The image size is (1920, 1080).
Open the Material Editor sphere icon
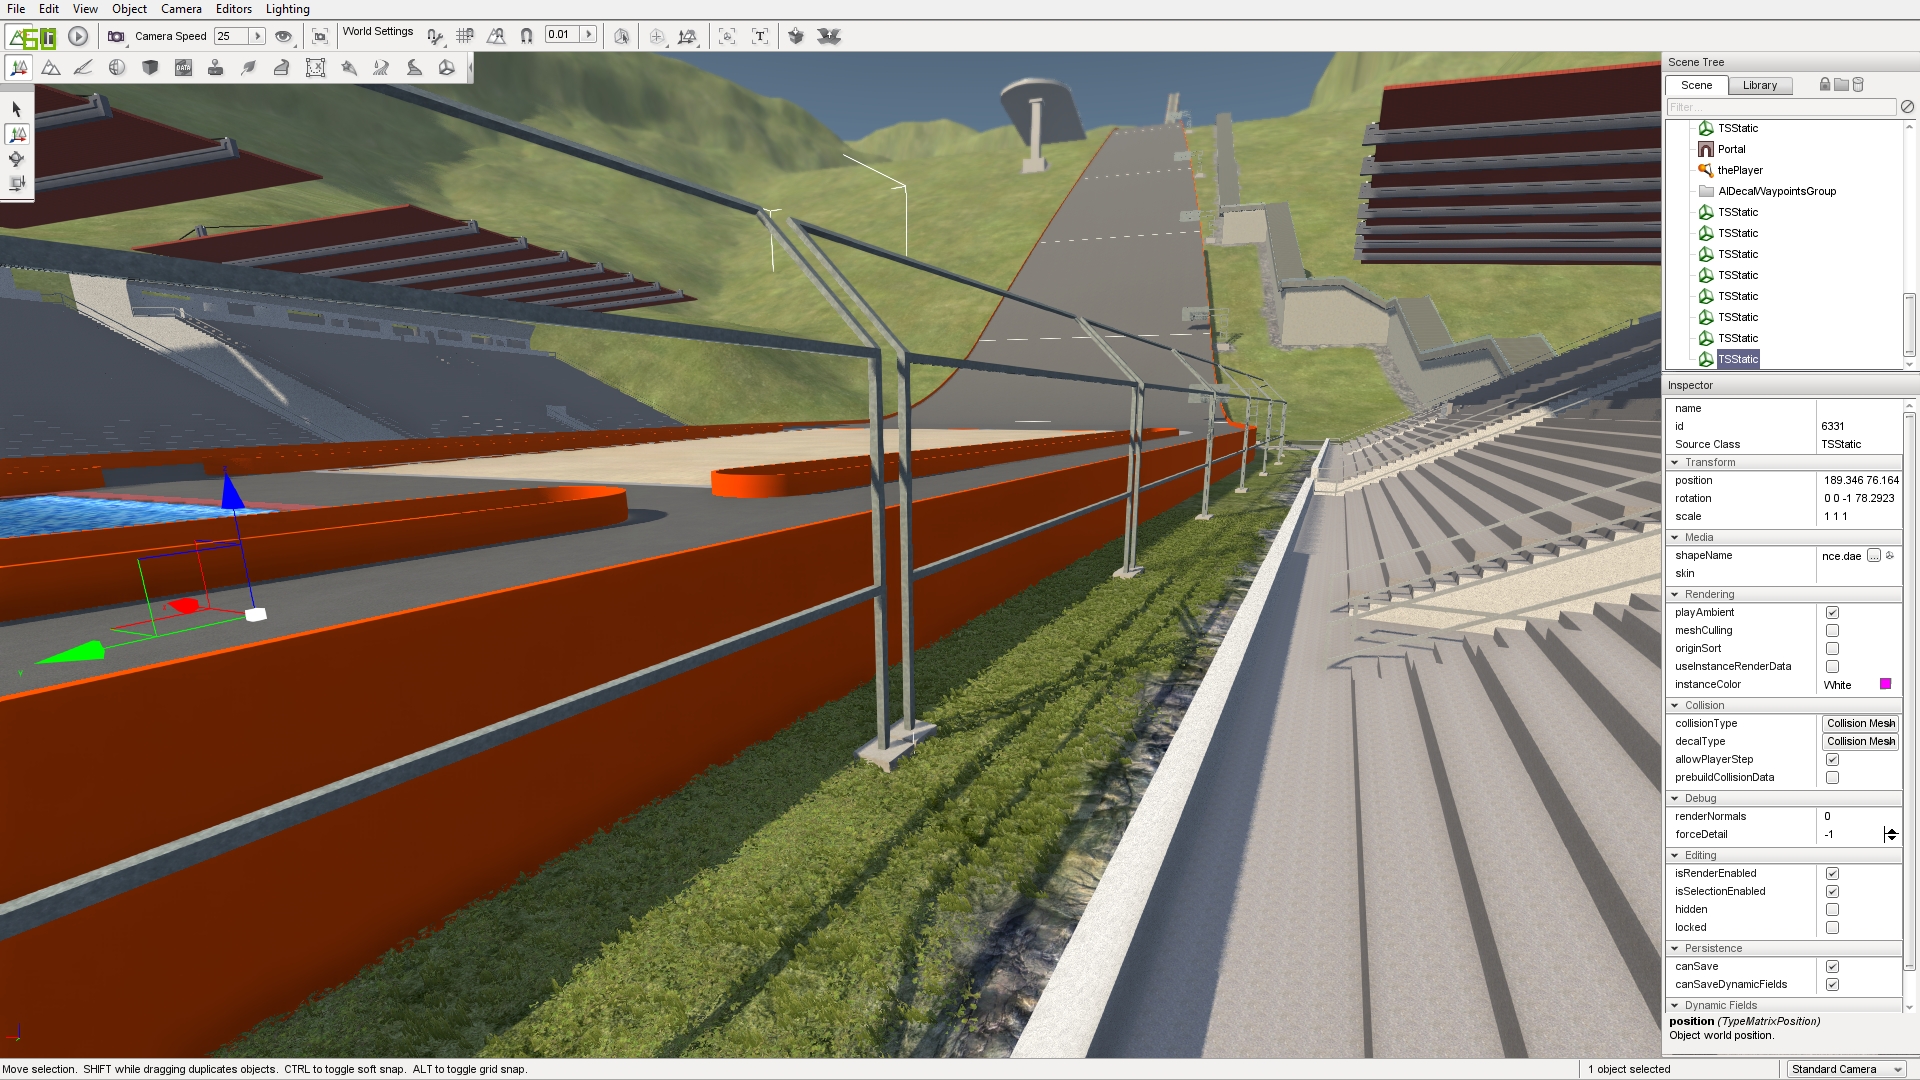pyautogui.click(x=117, y=68)
